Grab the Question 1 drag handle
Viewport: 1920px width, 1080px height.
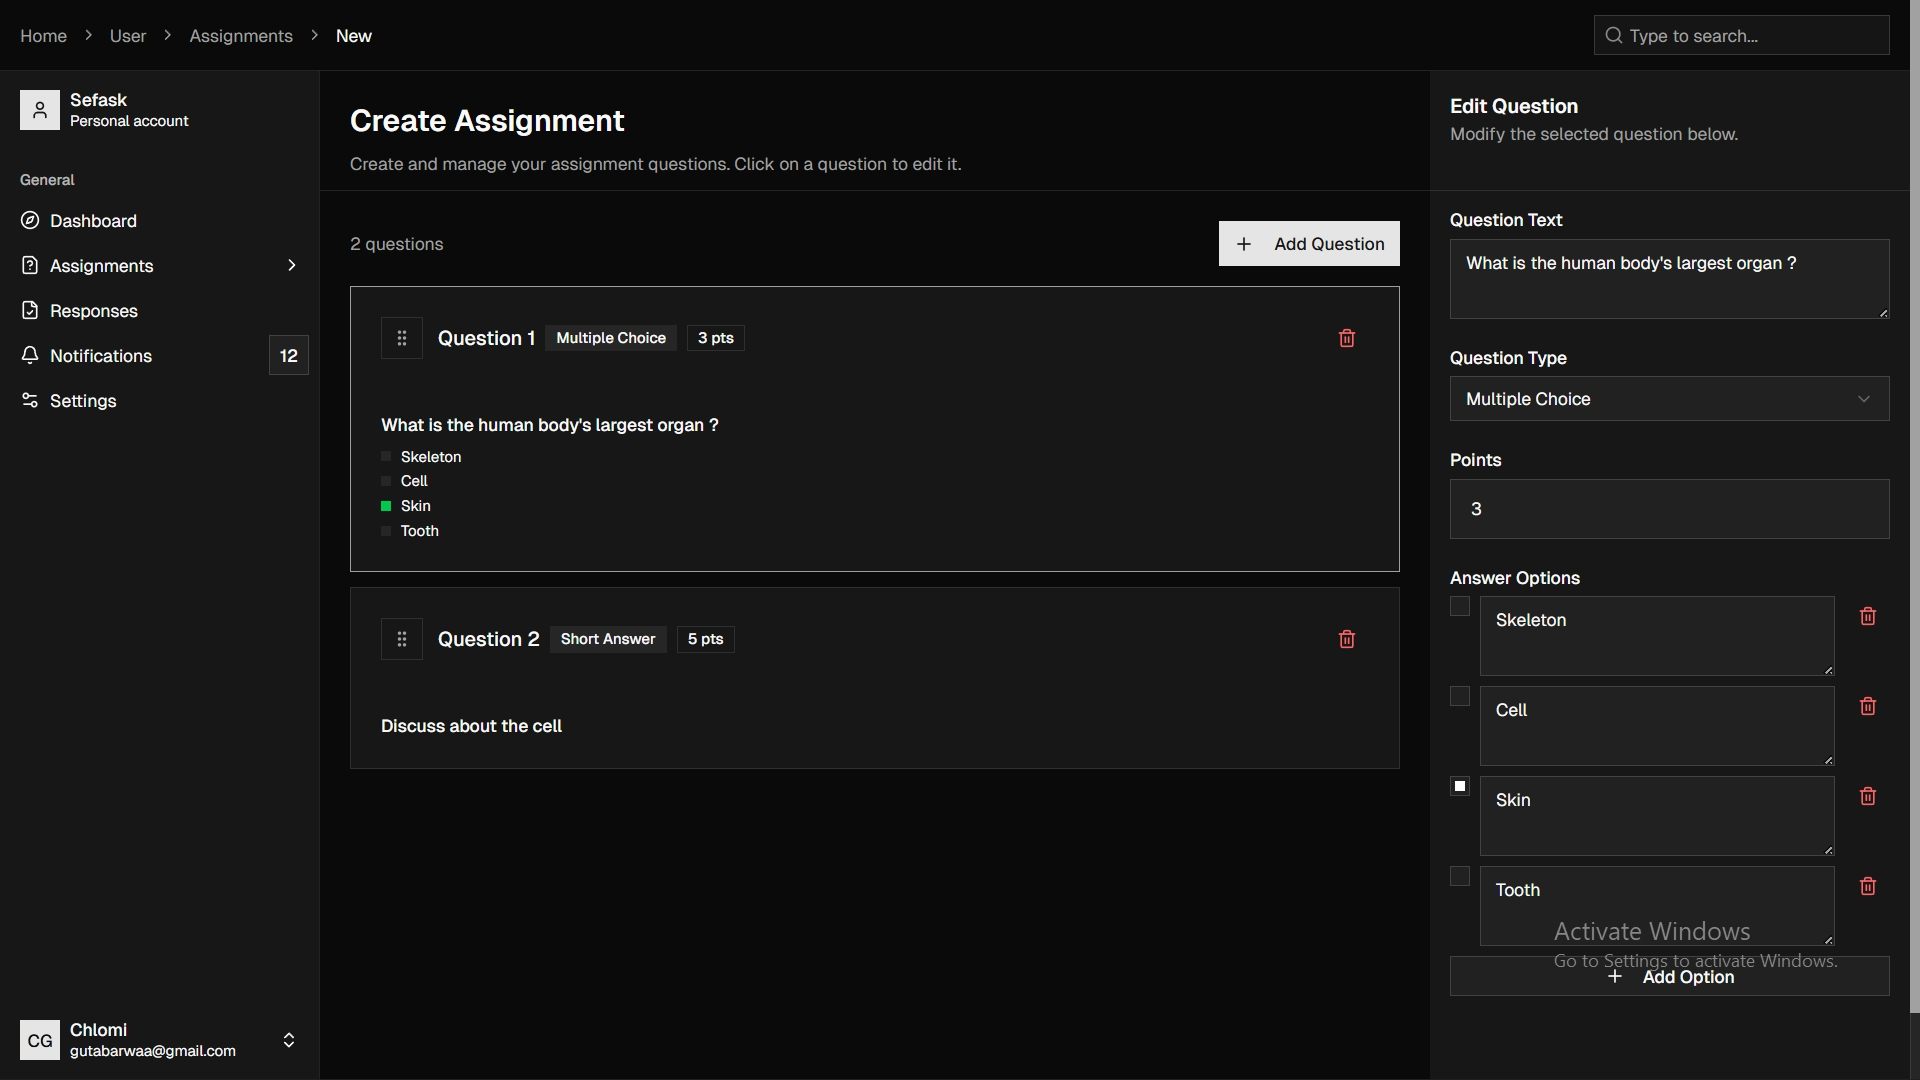[x=402, y=338]
